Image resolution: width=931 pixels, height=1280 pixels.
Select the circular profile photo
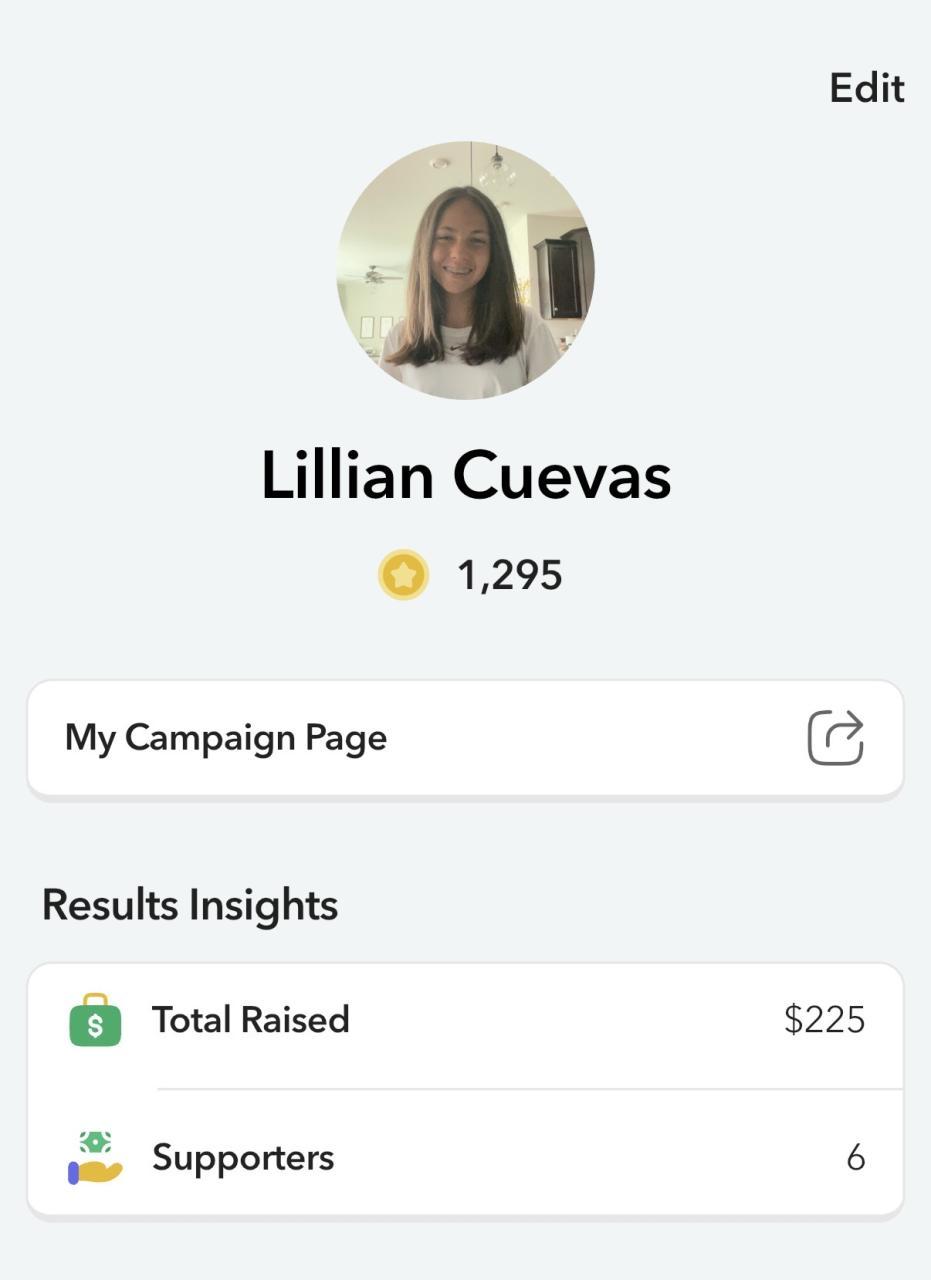pyautogui.click(x=466, y=270)
